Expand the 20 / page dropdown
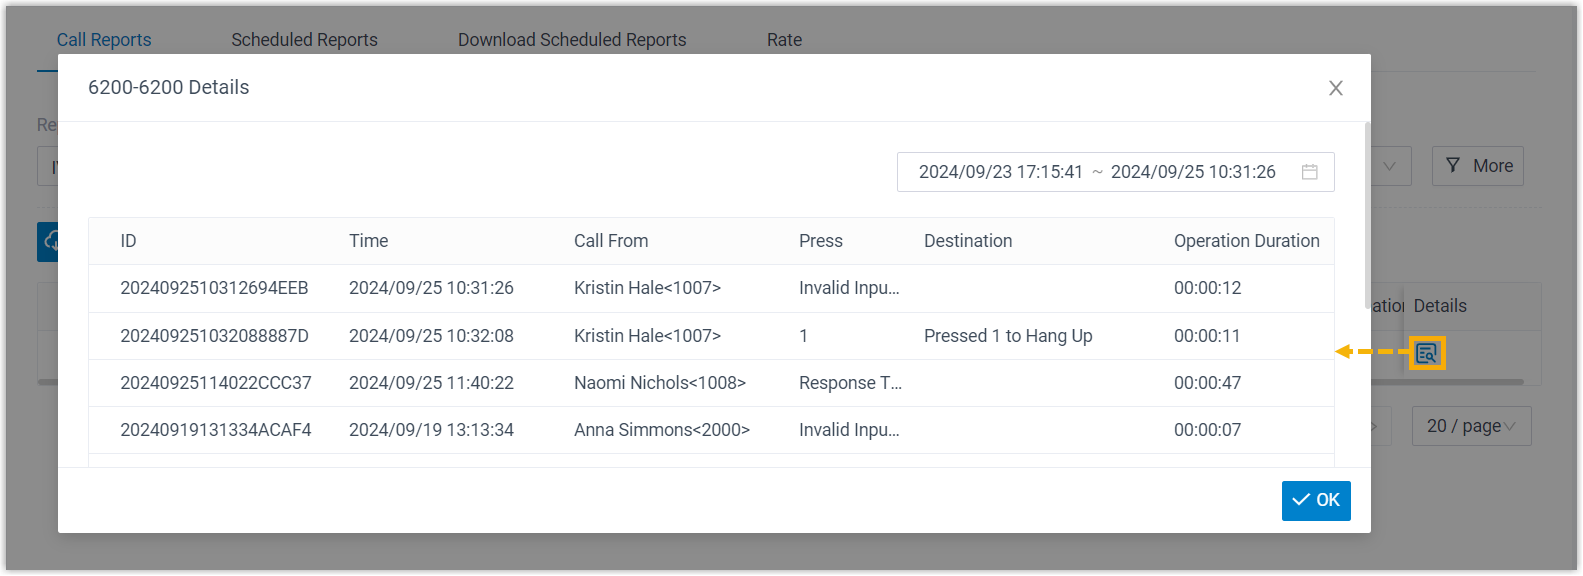The width and height of the screenshot is (1583, 576). coord(1470,426)
